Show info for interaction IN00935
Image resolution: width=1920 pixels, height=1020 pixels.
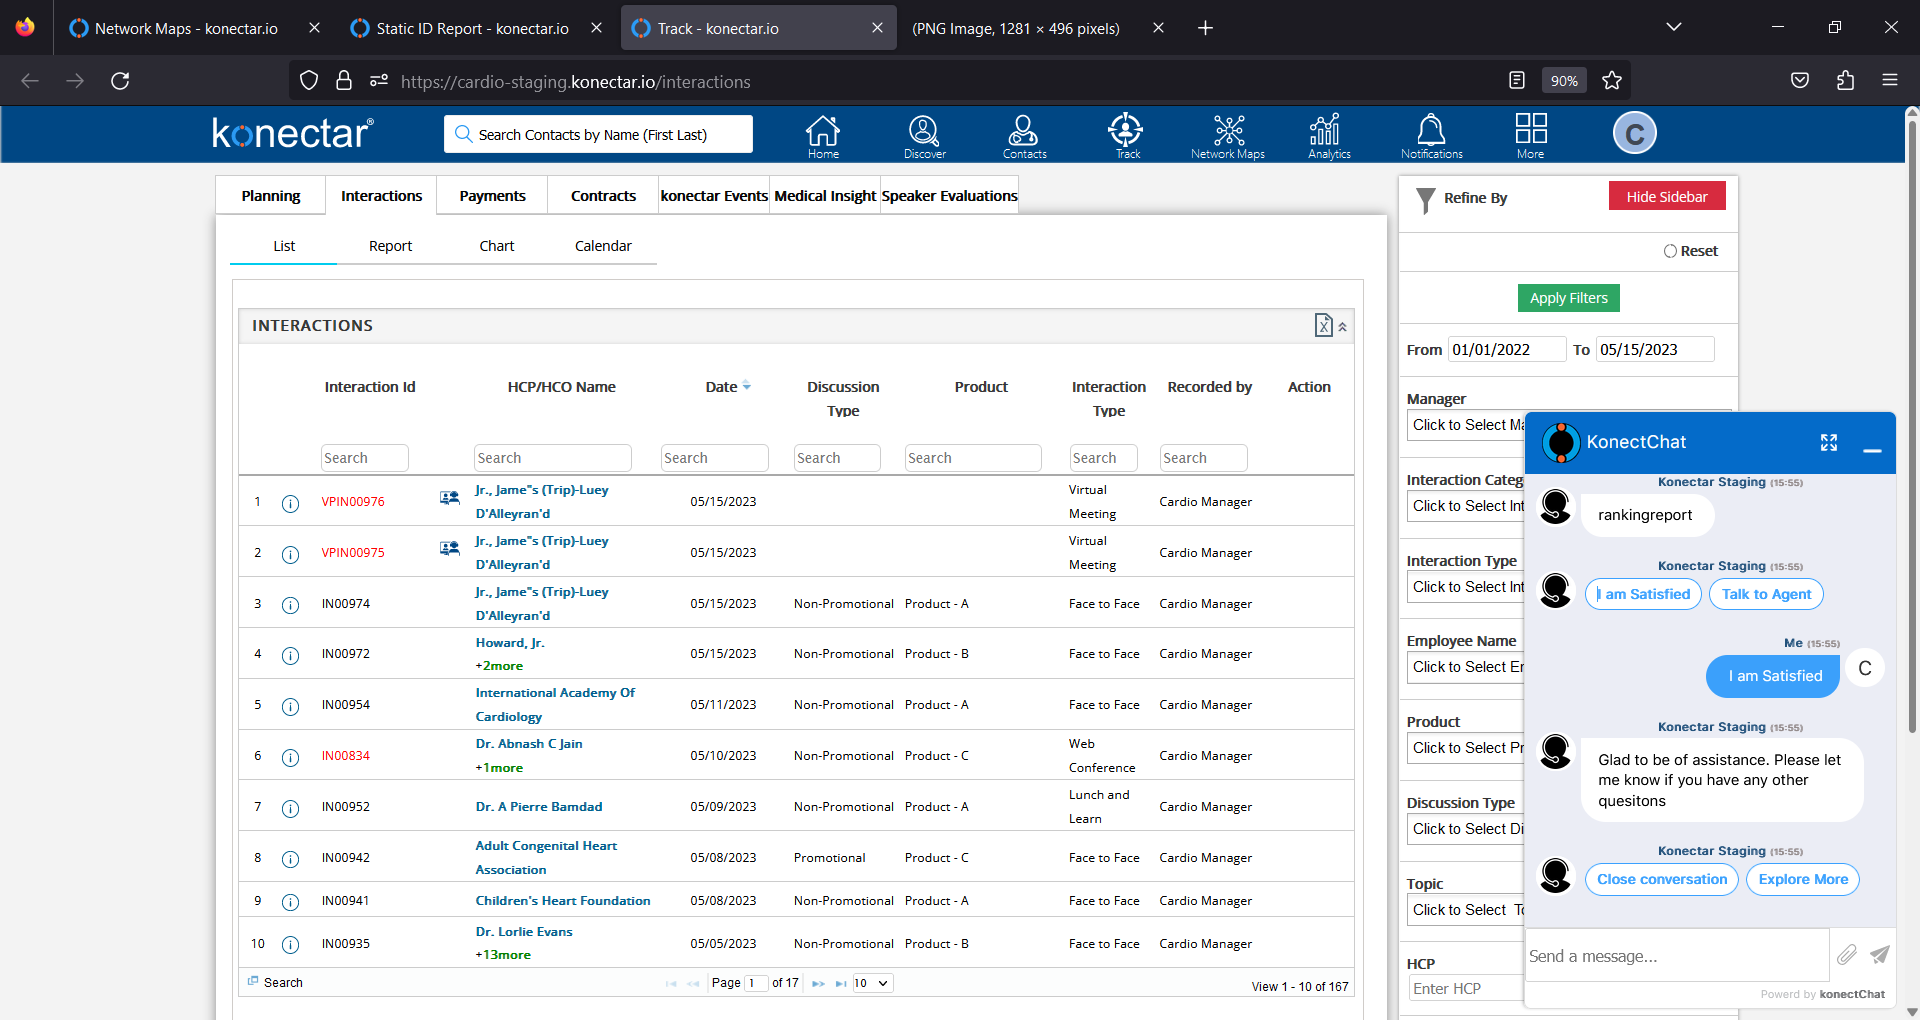(x=290, y=944)
